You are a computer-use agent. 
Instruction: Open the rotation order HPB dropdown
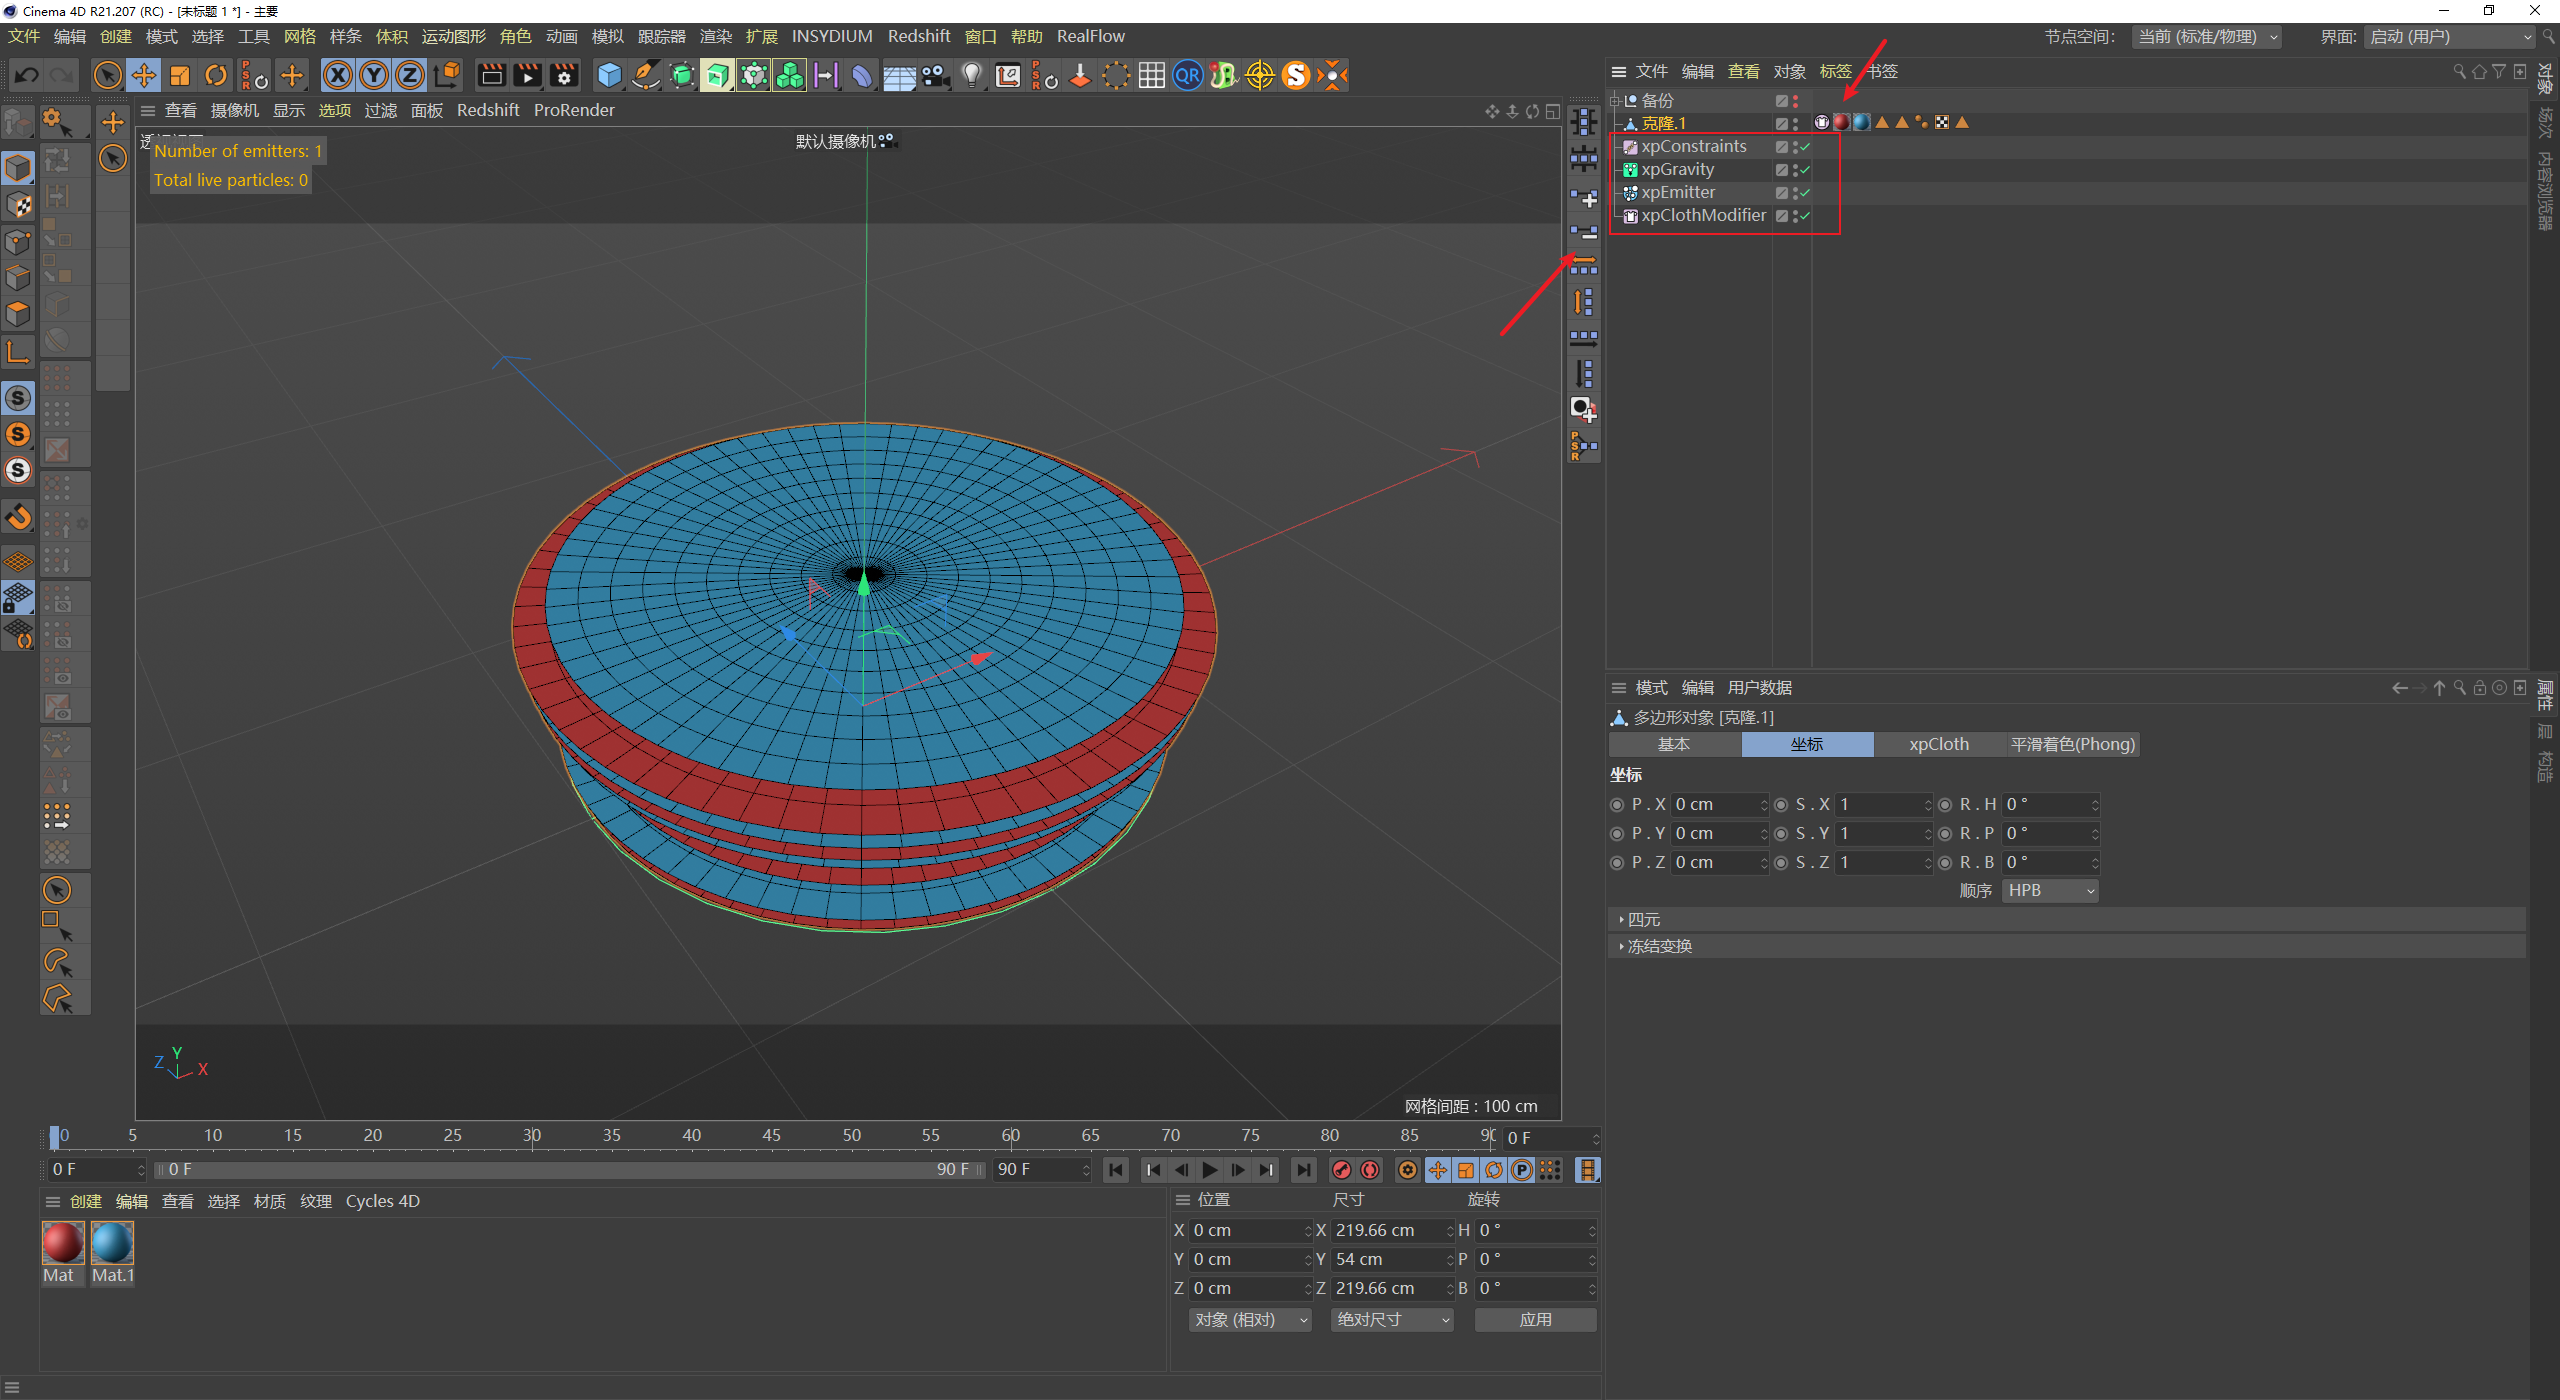point(2049,891)
